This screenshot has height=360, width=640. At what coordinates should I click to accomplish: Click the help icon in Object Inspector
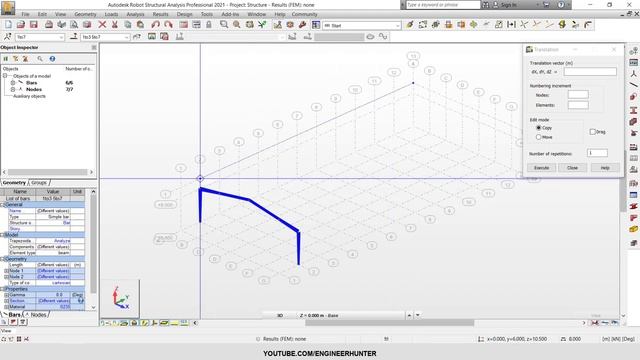point(52,59)
